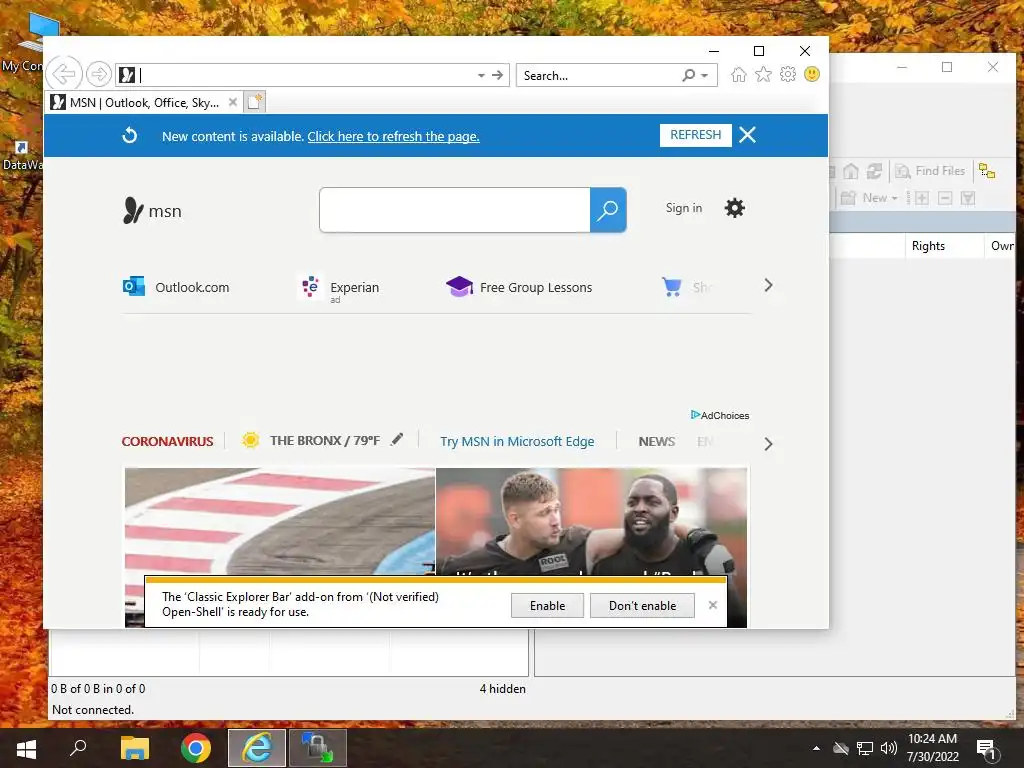Edit weather location with pencil icon
The height and width of the screenshot is (768, 1024).
pos(396,440)
